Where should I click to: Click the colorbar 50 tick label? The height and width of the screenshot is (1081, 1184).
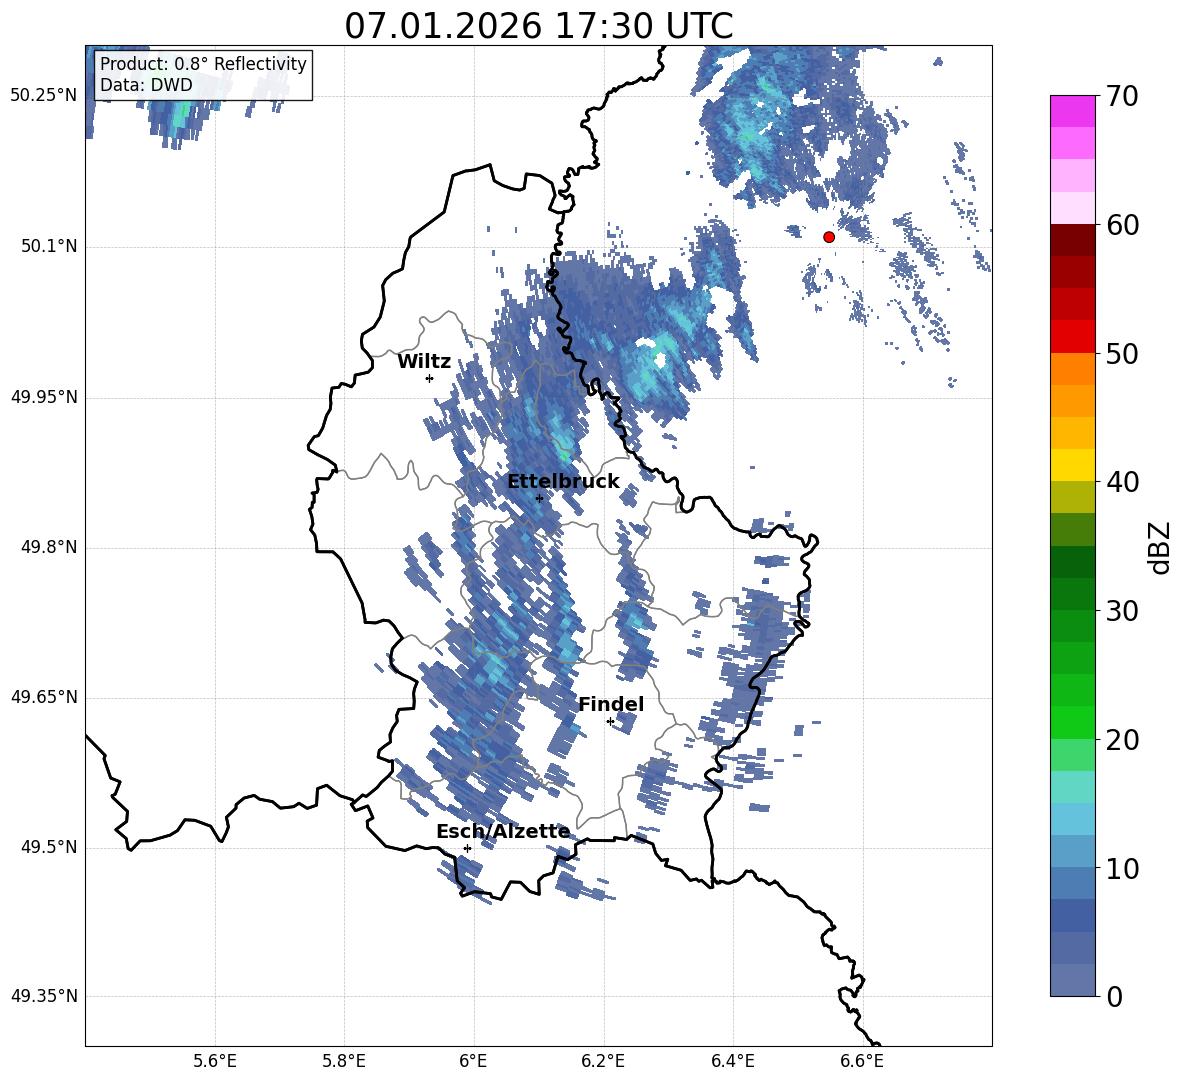coord(1122,354)
